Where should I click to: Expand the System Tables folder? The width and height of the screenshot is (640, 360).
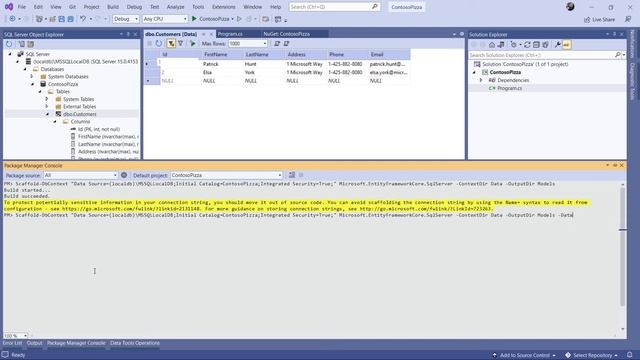(47, 99)
